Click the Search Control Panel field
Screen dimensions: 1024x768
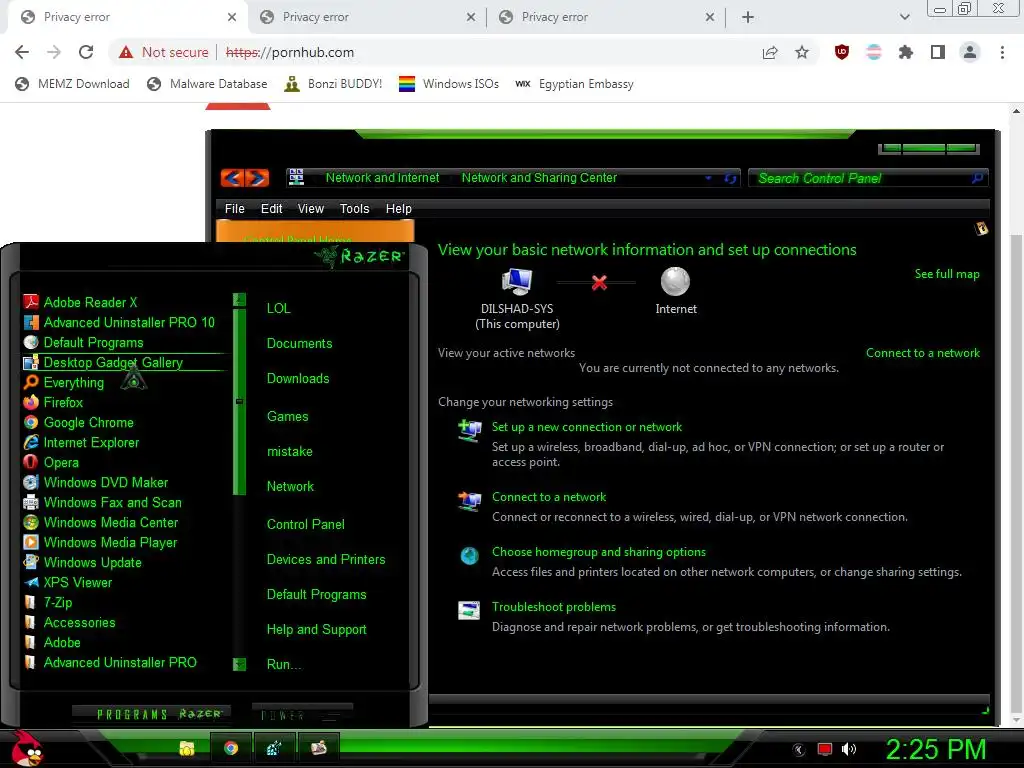pyautogui.click(x=868, y=178)
